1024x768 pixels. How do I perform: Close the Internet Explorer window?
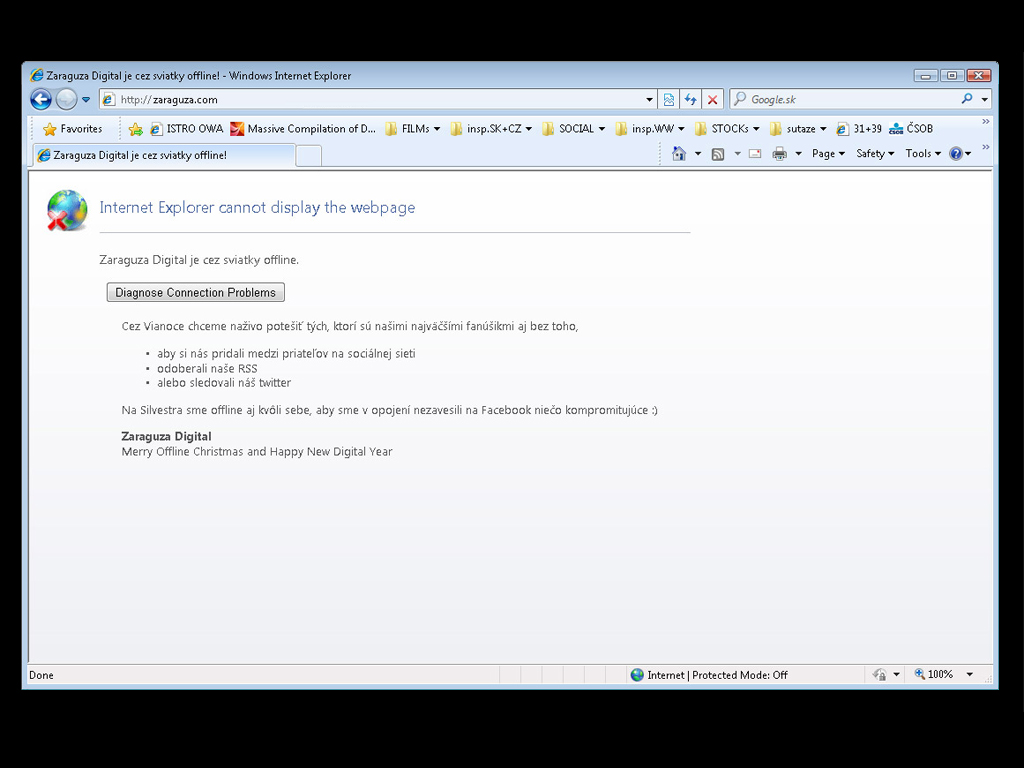point(979,76)
